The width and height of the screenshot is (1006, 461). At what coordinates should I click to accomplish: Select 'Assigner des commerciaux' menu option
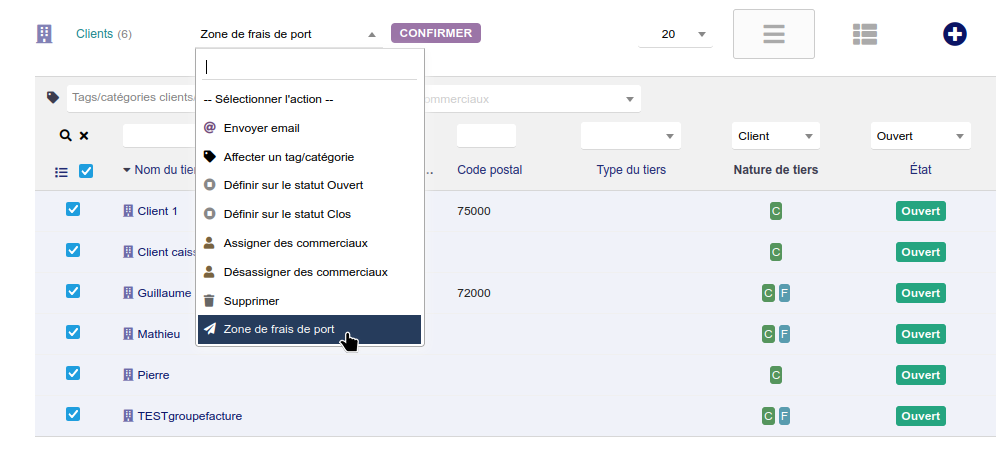[x=295, y=243]
